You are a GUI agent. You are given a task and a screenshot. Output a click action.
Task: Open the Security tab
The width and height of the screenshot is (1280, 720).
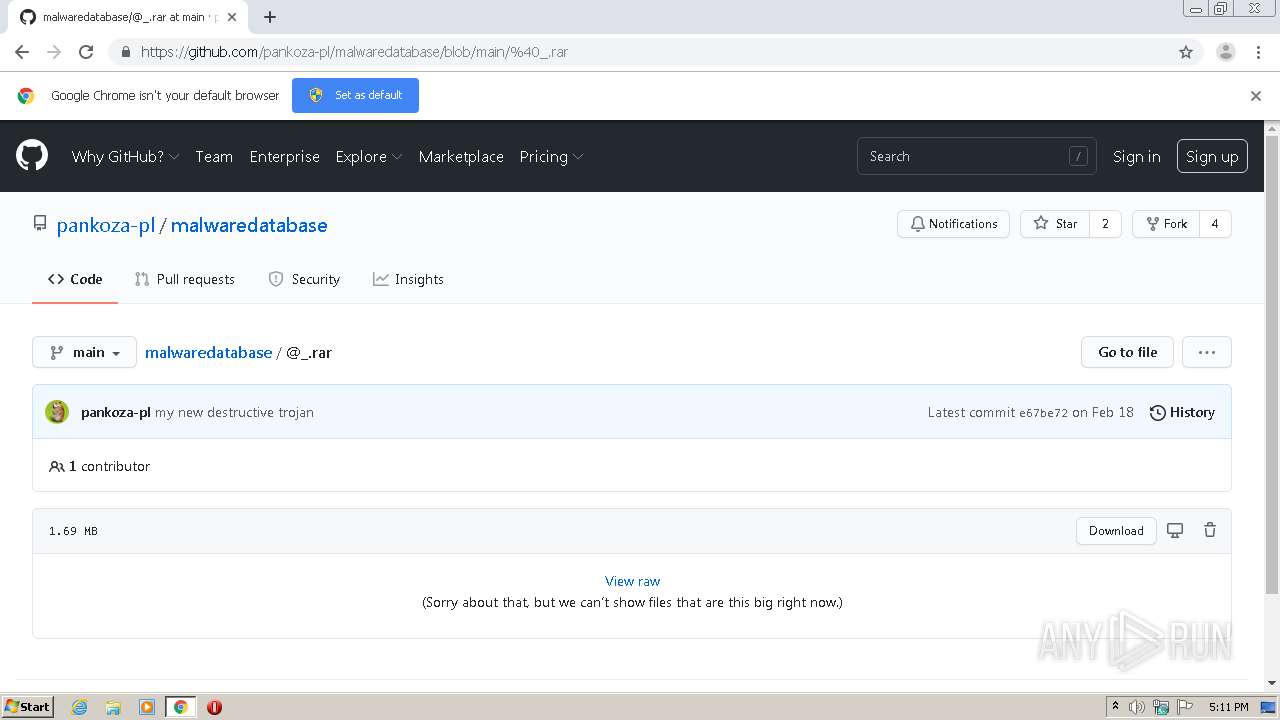point(305,279)
